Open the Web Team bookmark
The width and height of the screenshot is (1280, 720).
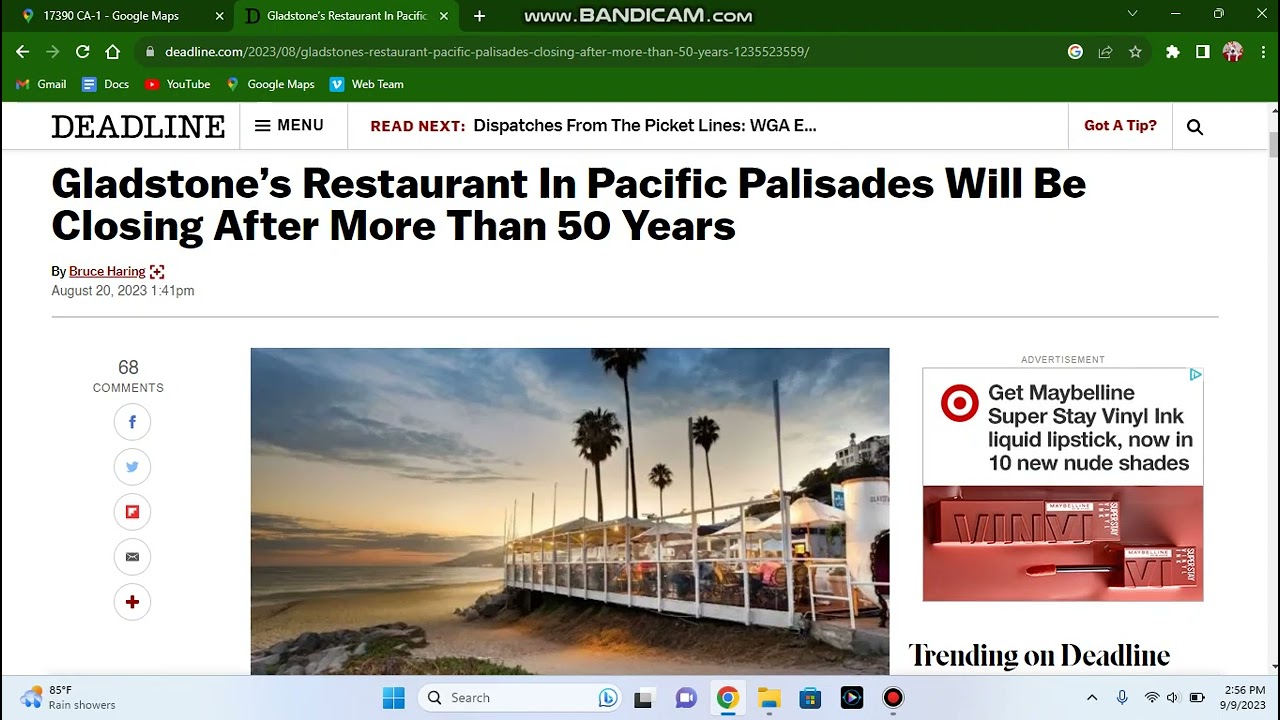367,84
